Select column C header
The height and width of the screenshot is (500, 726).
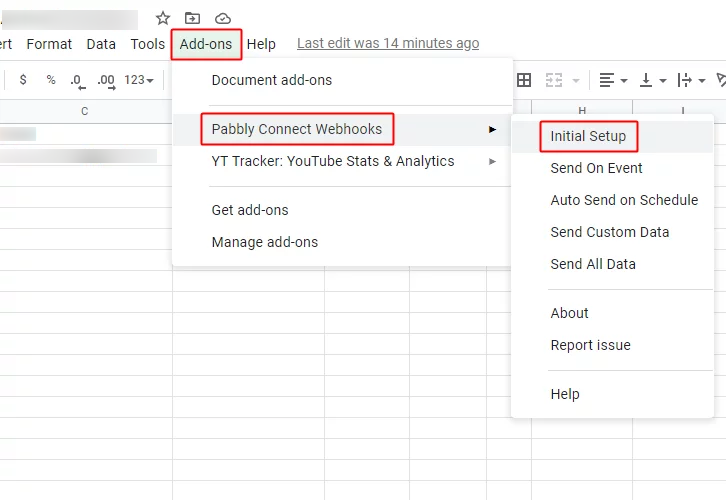pyautogui.click(x=84, y=111)
